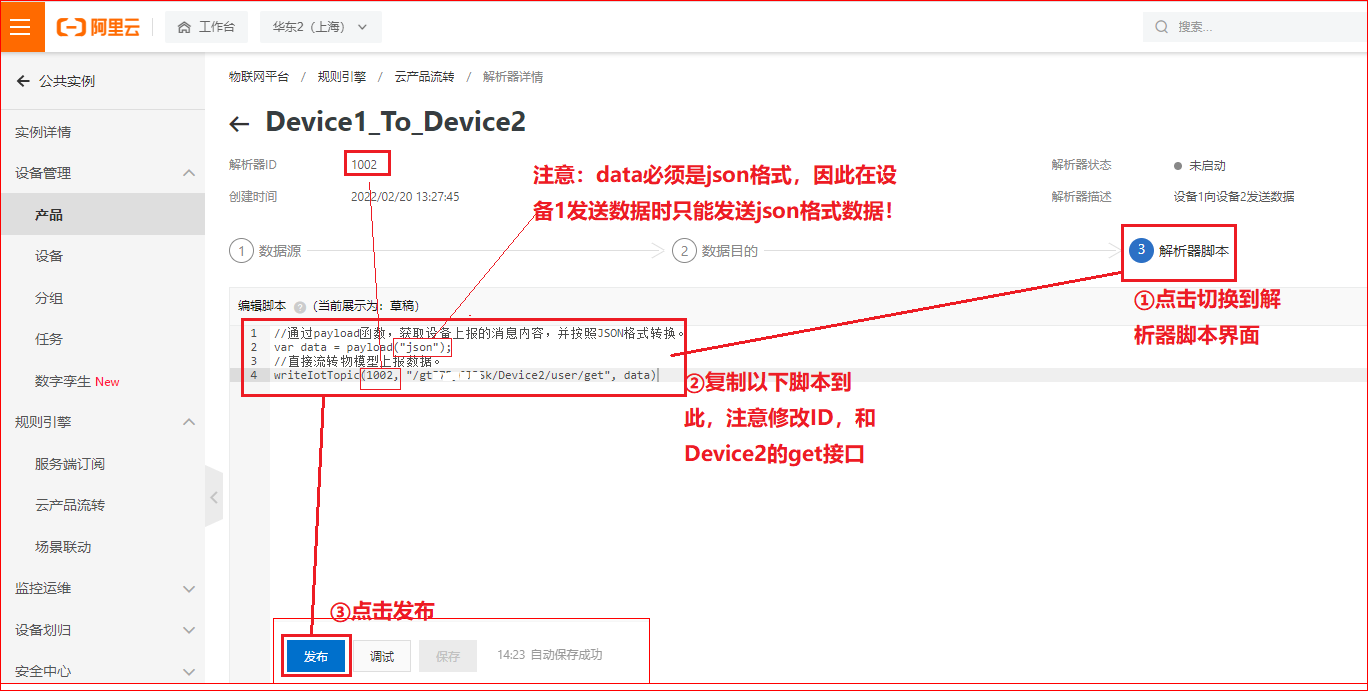Click the 发布 button
The width and height of the screenshot is (1368, 691).
[x=316, y=656]
